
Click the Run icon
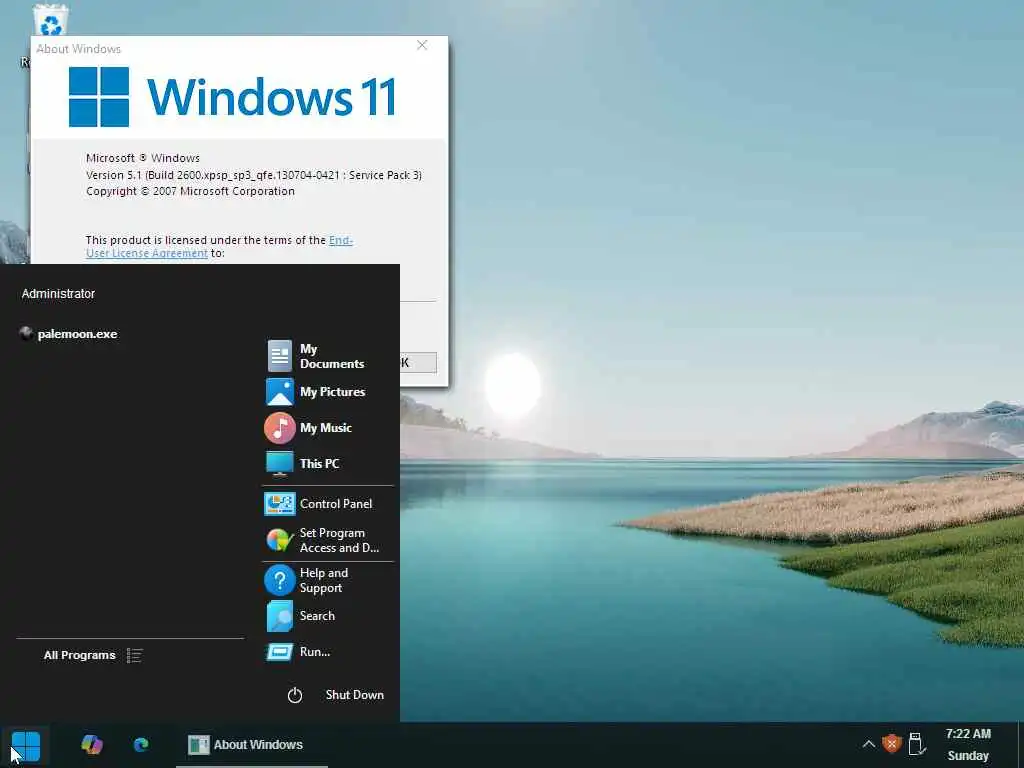tap(280, 652)
